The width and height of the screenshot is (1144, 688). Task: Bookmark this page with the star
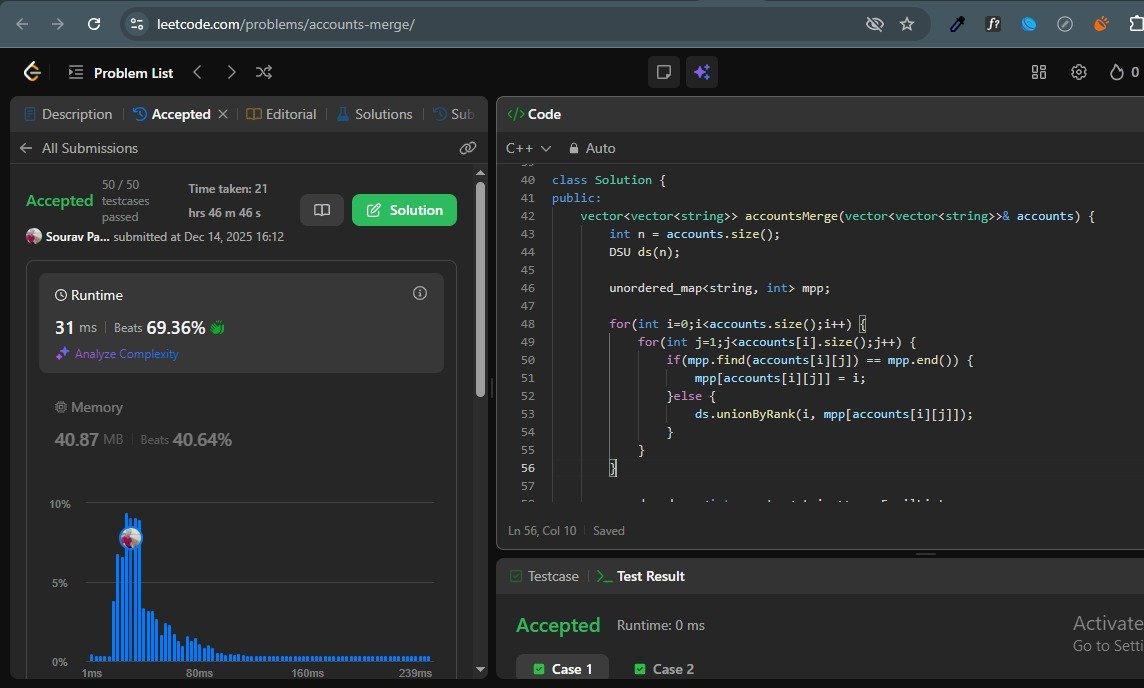[907, 24]
